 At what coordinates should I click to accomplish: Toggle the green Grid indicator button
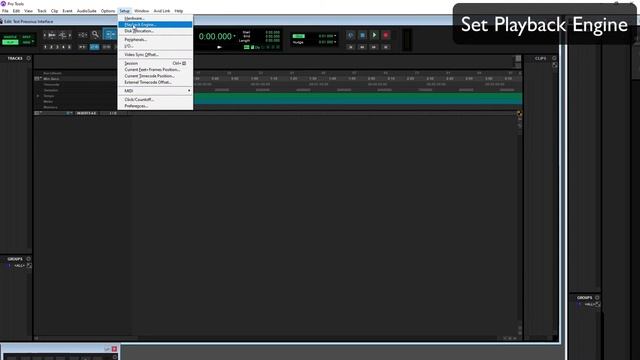point(298,36)
